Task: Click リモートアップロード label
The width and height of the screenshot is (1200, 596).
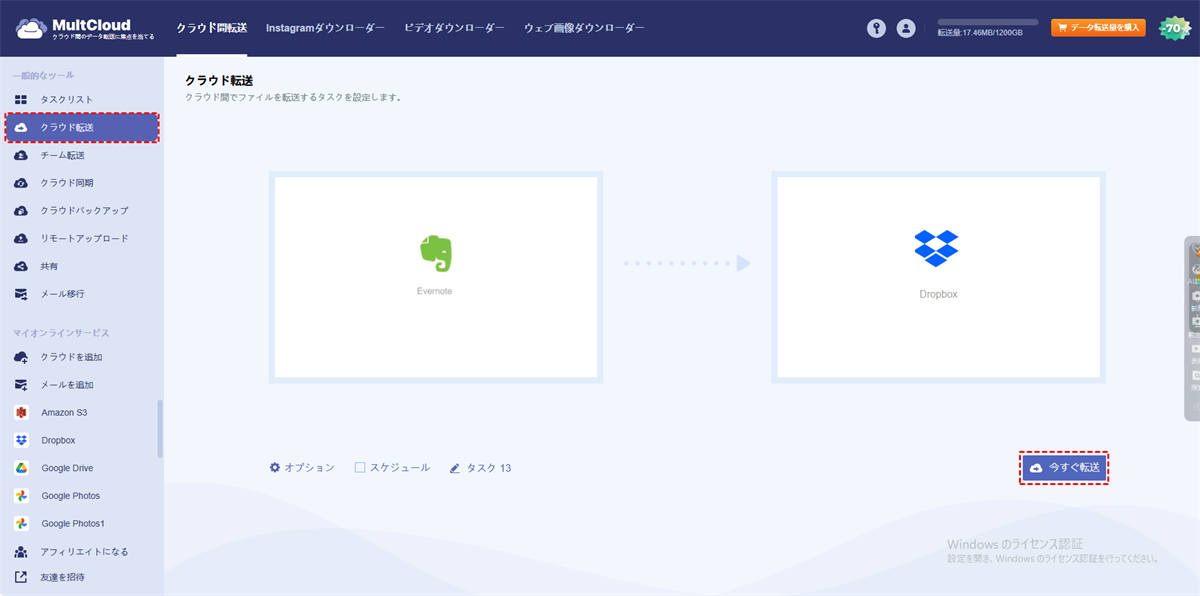Action: coord(84,239)
